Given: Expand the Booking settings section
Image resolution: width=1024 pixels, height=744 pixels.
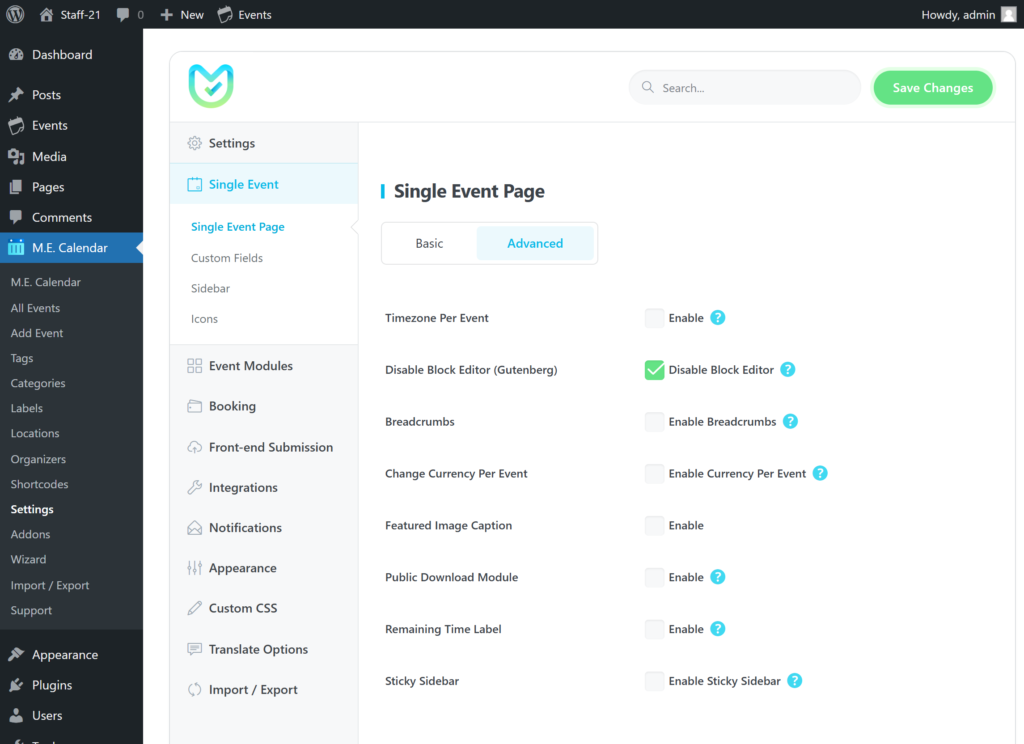Looking at the screenshot, I should [x=232, y=406].
